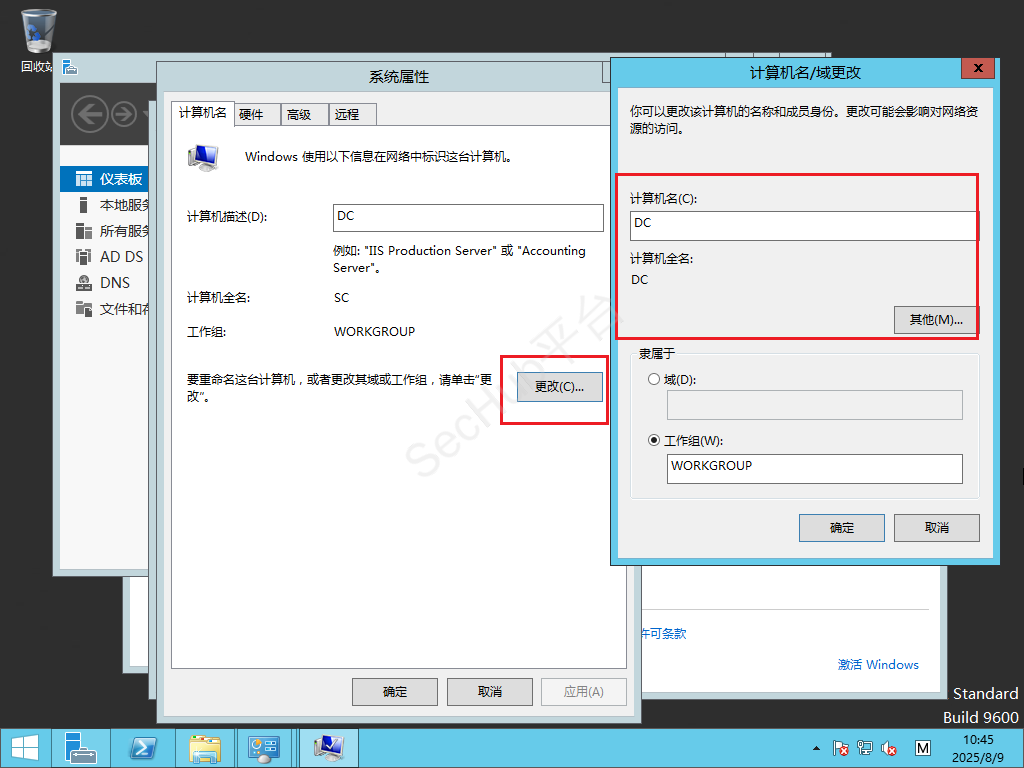Select AD DS in the Server Manager sidebar

[x=121, y=257]
